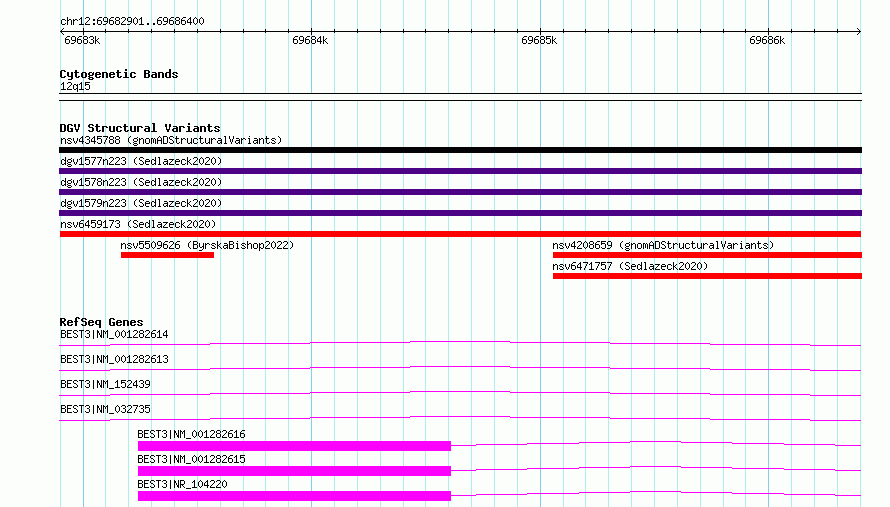Click the red nsv6459173 variant bar
890x507 pixels.
tap(460, 234)
